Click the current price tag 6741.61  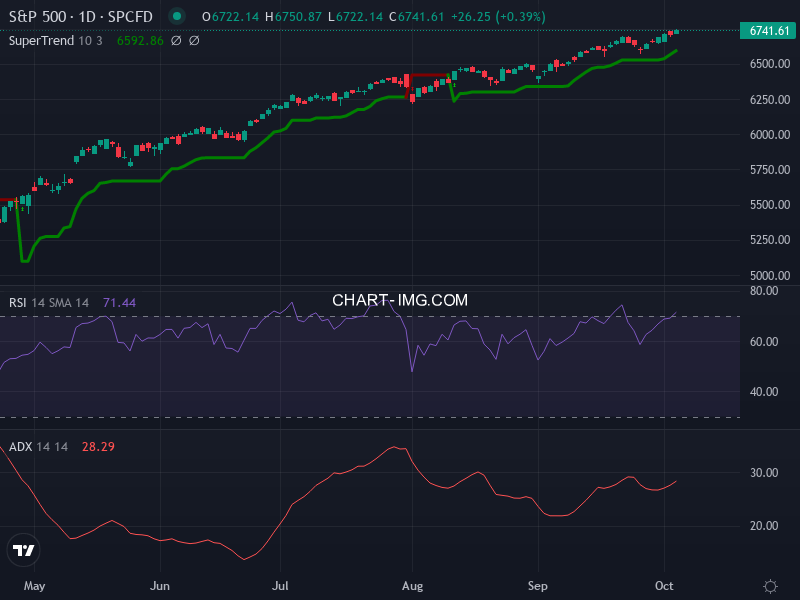click(x=769, y=31)
